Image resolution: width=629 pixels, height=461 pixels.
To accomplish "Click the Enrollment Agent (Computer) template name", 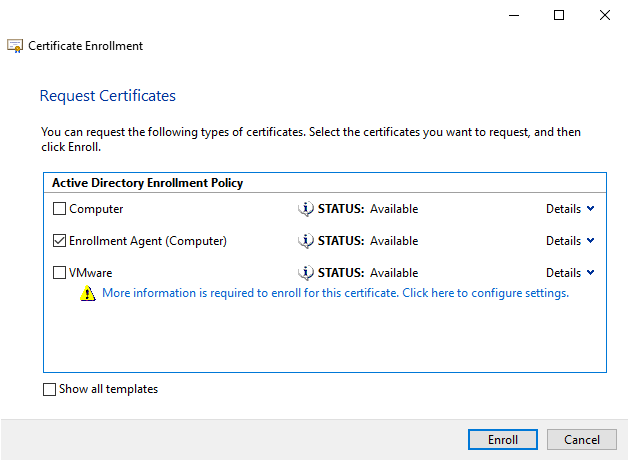I will coord(148,241).
